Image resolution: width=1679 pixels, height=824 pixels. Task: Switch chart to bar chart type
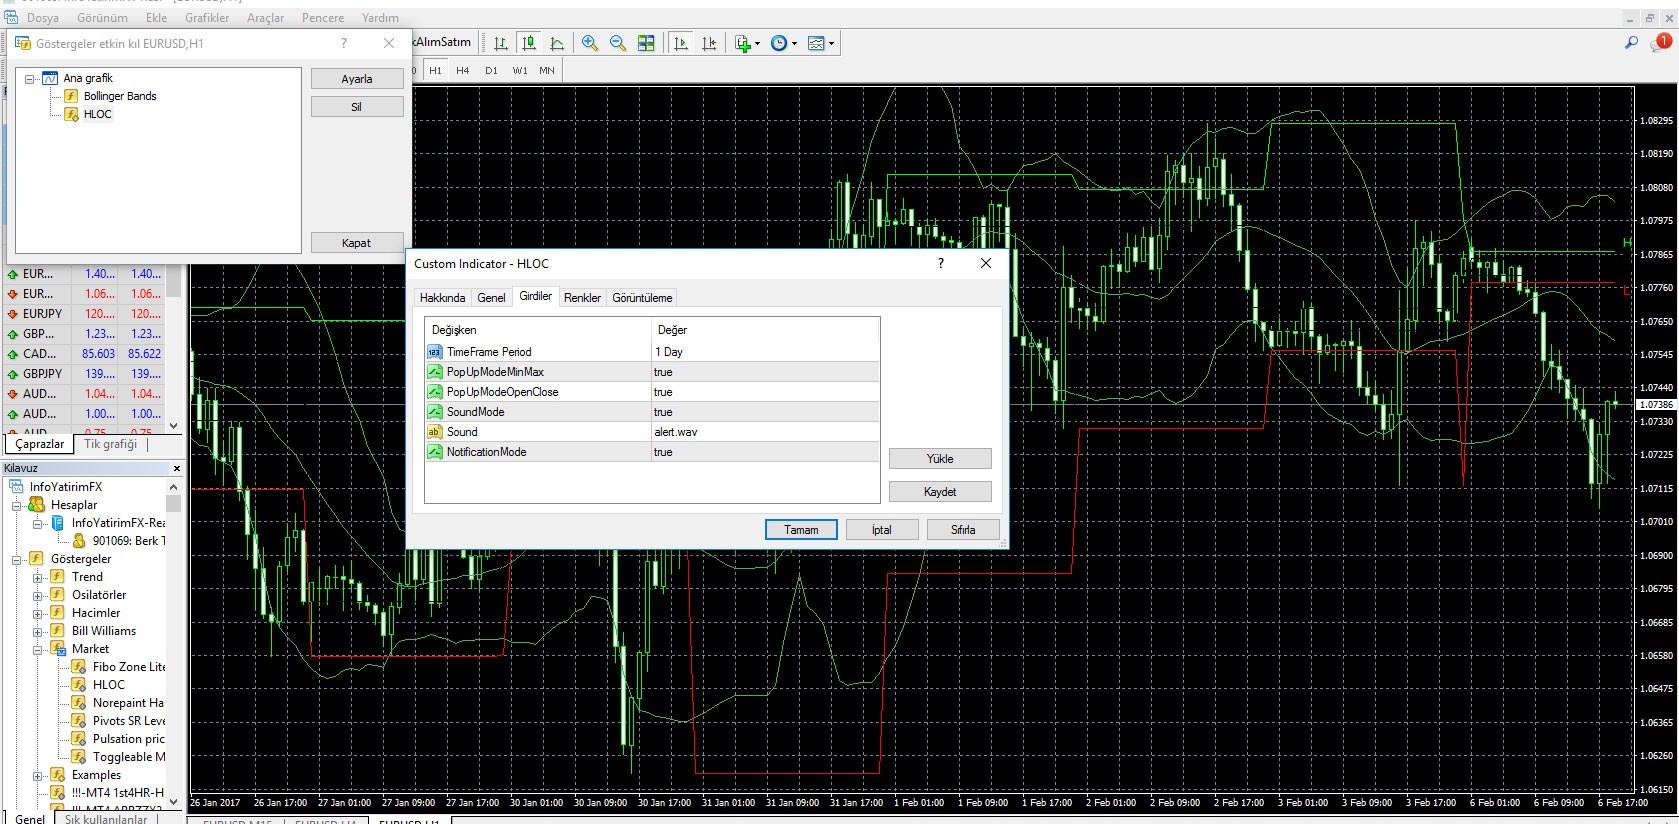[501, 43]
